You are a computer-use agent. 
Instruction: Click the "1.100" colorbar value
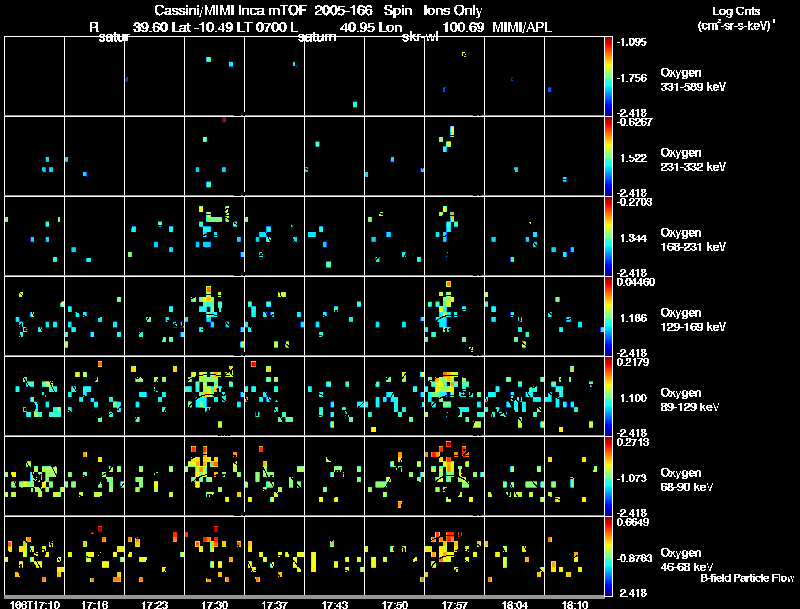click(x=633, y=398)
